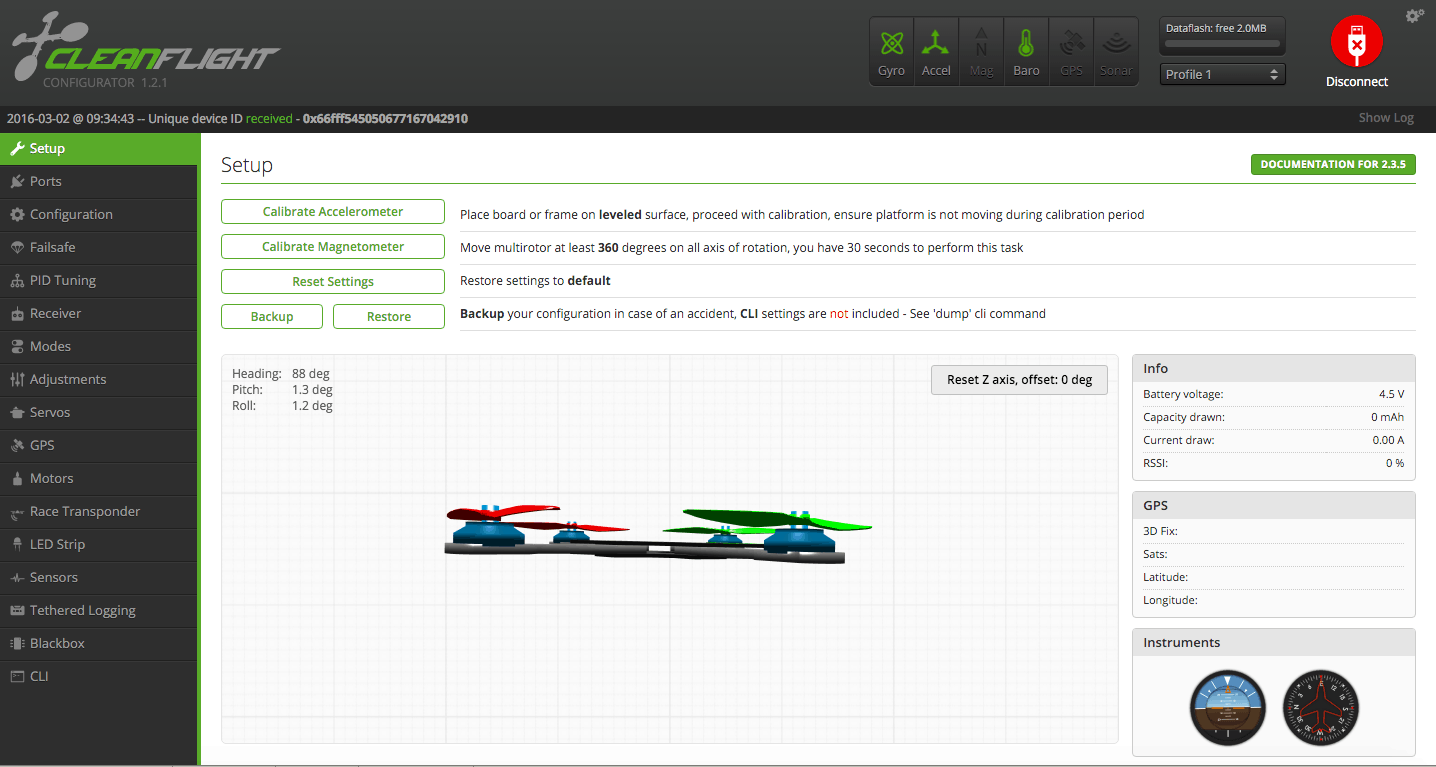Click the Dataflash free space bar
The image size is (1436, 767).
[x=1222, y=44]
